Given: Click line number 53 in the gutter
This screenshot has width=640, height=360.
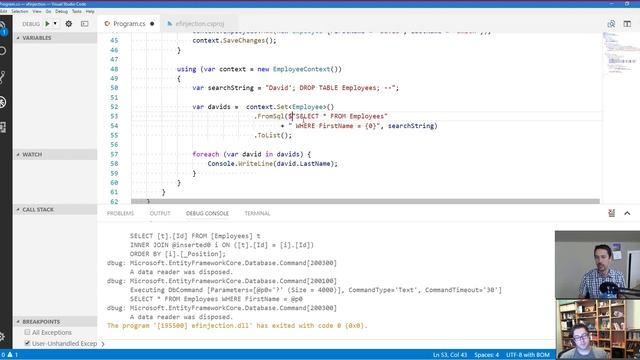Looking at the screenshot, I should (x=114, y=116).
